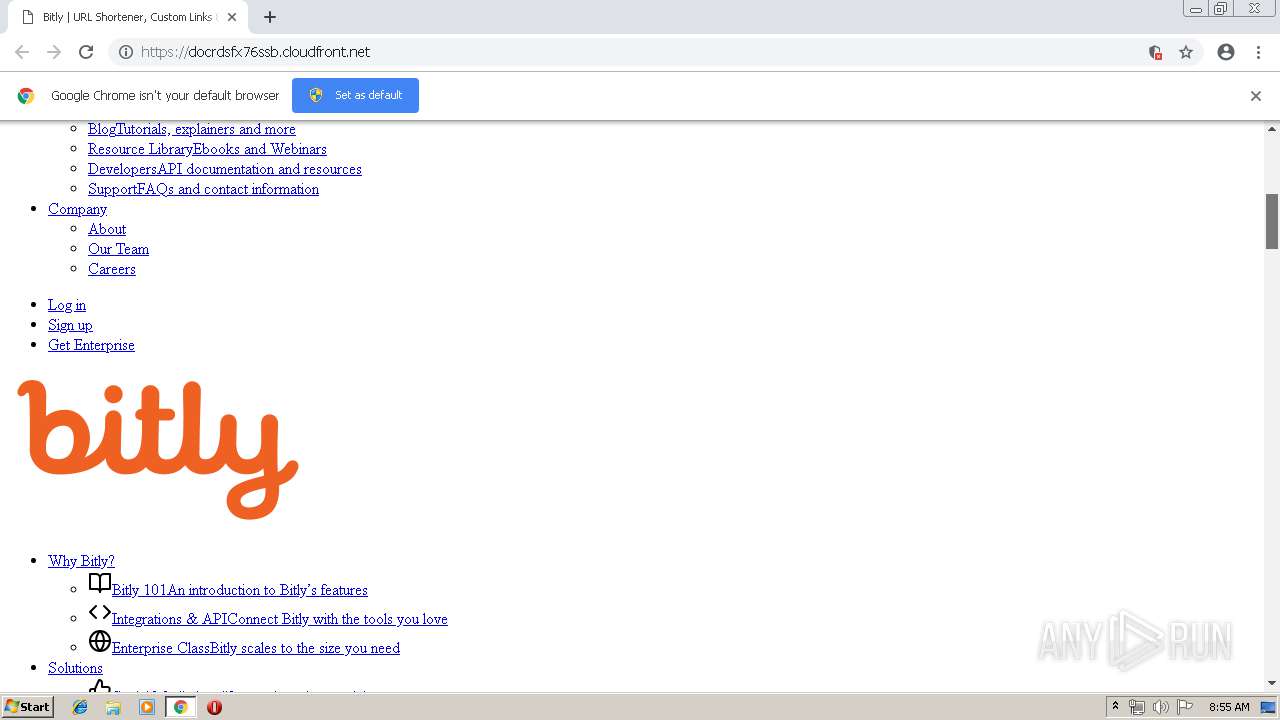The height and width of the screenshot is (720, 1280).
Task: Click the Chrome taskbar icon
Action: click(x=181, y=707)
